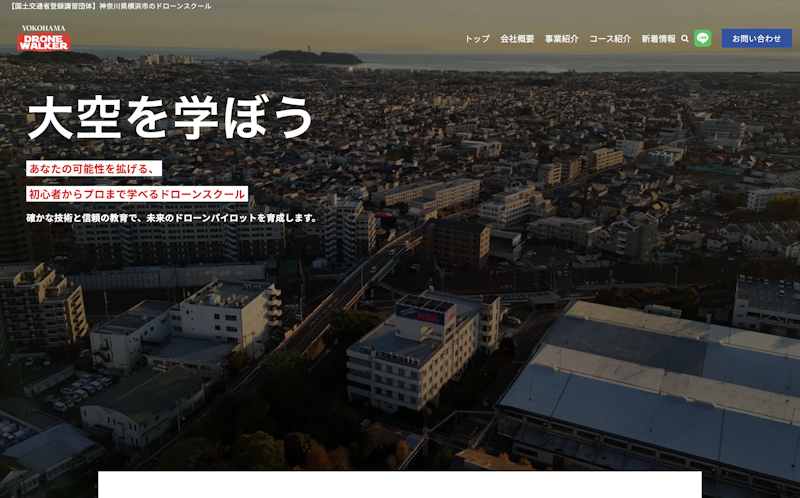800x498 pixels.
Task: Click the Yokohama Drone Walker logo
Action: 43,38
